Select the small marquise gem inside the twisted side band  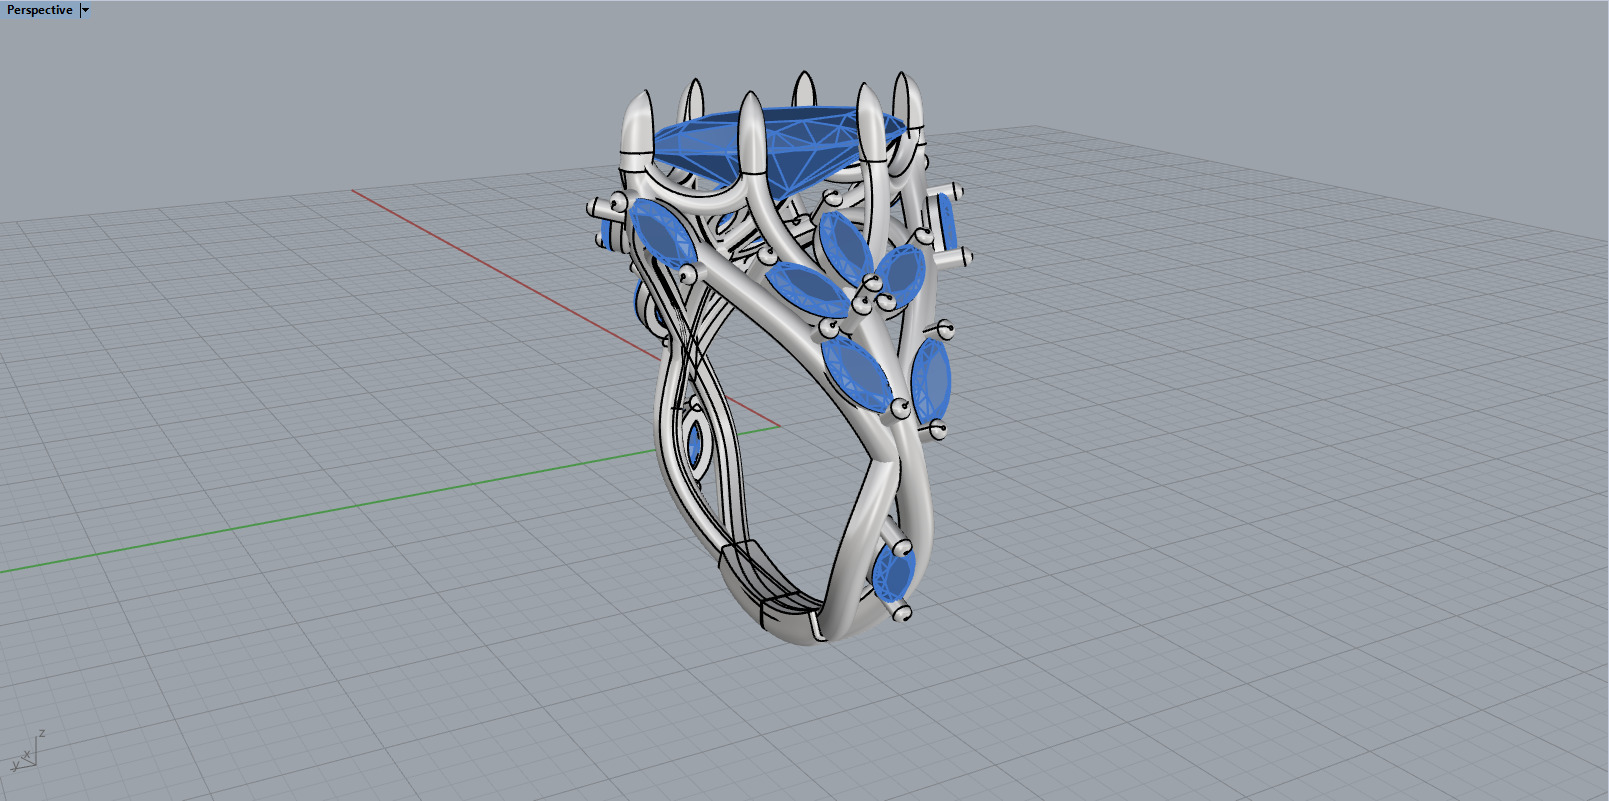tap(694, 445)
